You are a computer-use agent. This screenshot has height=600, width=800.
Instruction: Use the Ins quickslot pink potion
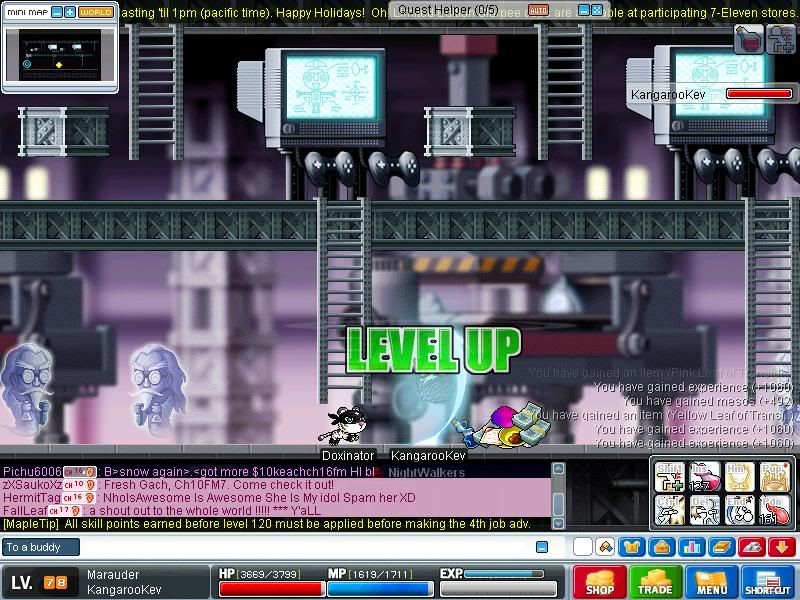coord(705,477)
